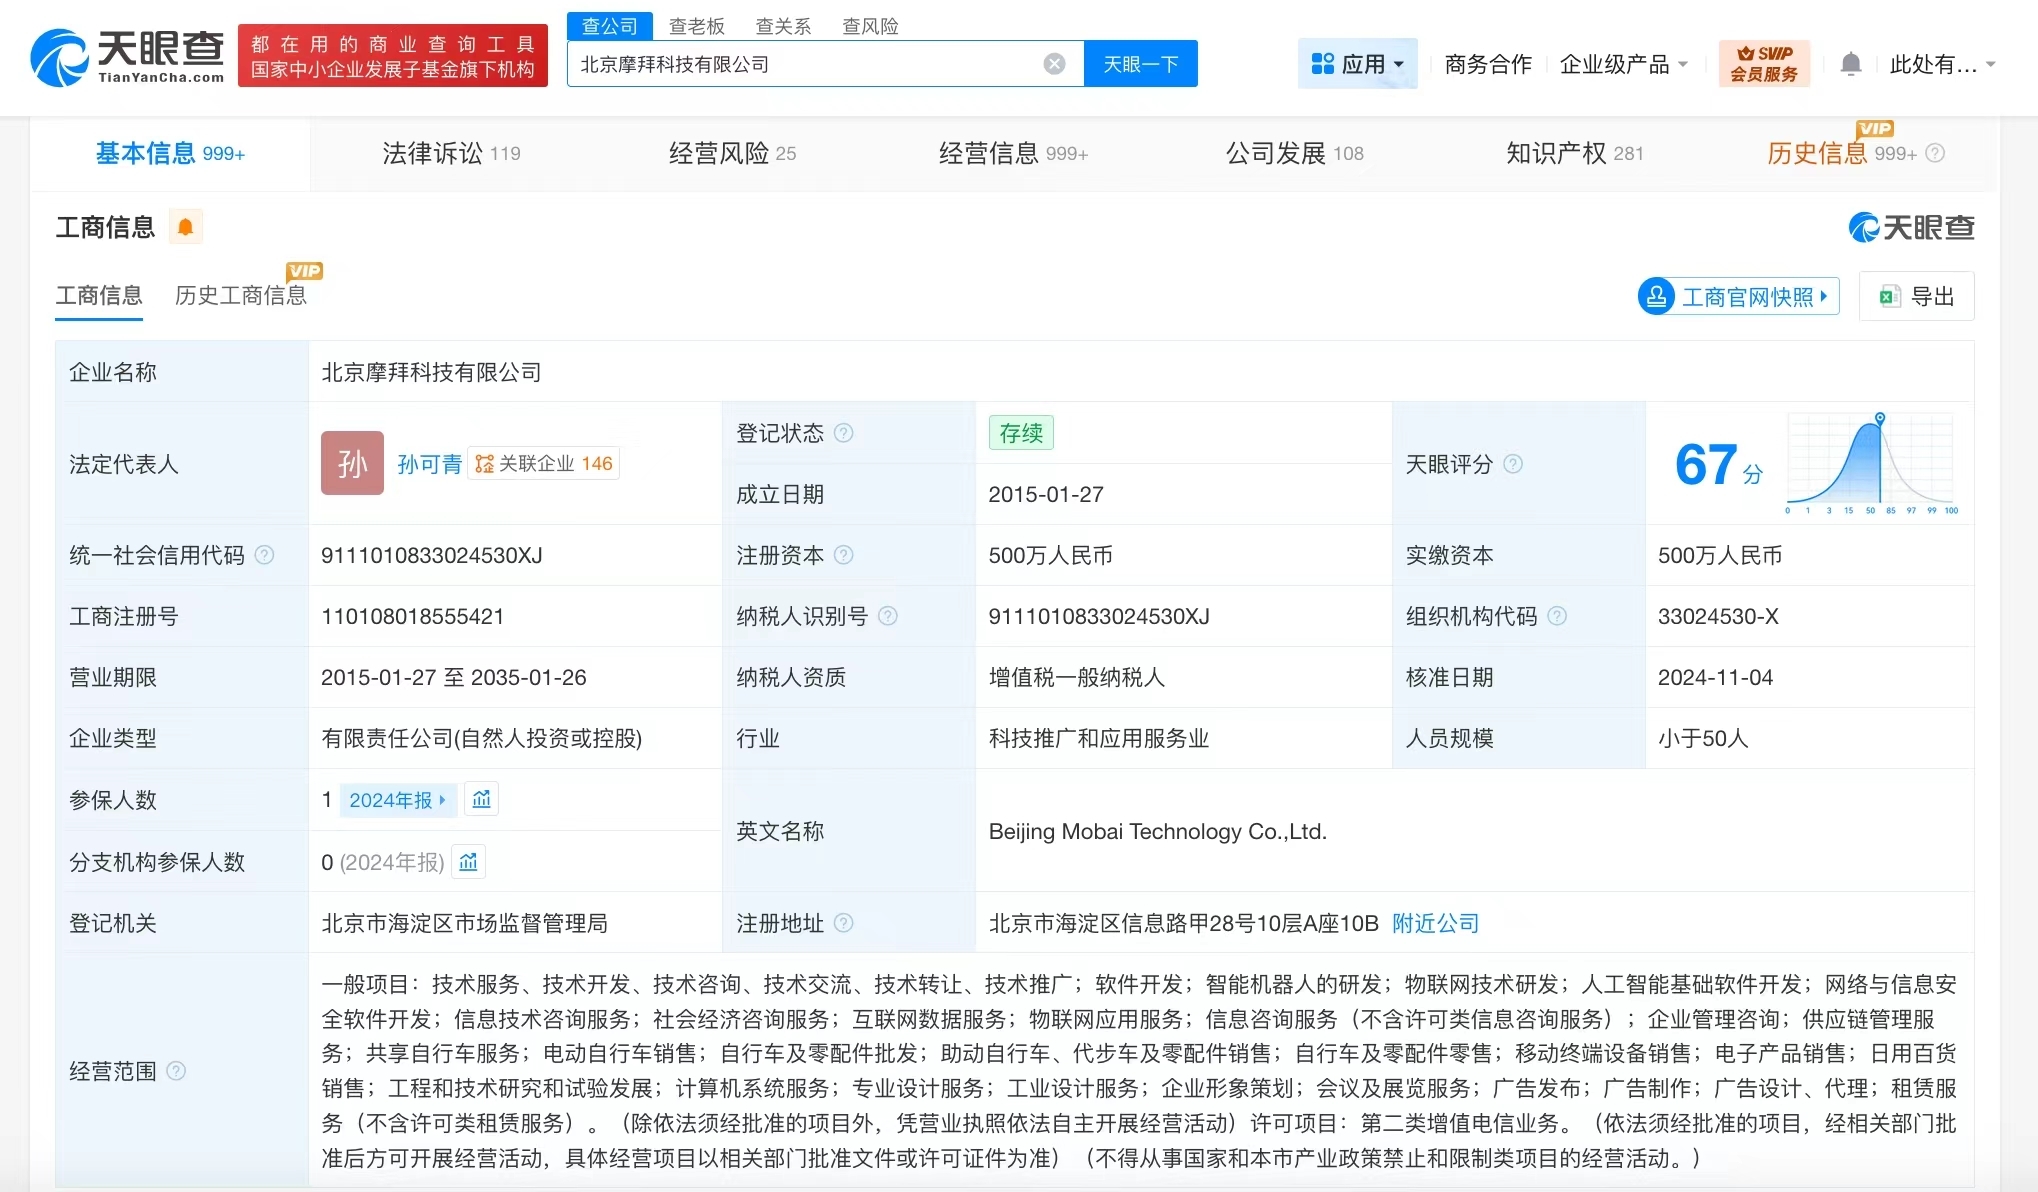The image size is (2038, 1192).
Task: Click the help icon beside 天眼评分
Action: point(1514,464)
